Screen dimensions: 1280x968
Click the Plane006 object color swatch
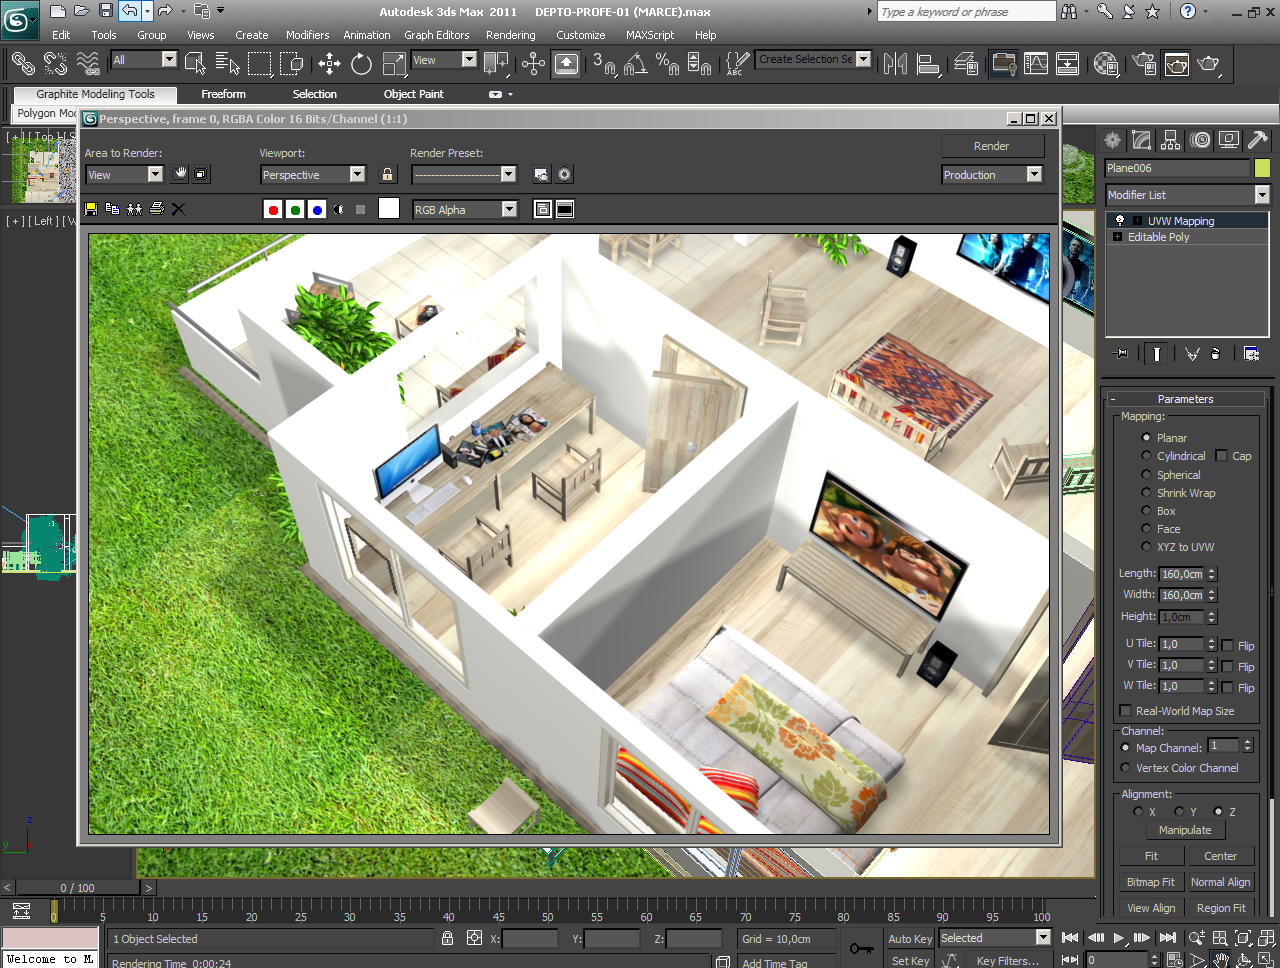pos(1262,168)
